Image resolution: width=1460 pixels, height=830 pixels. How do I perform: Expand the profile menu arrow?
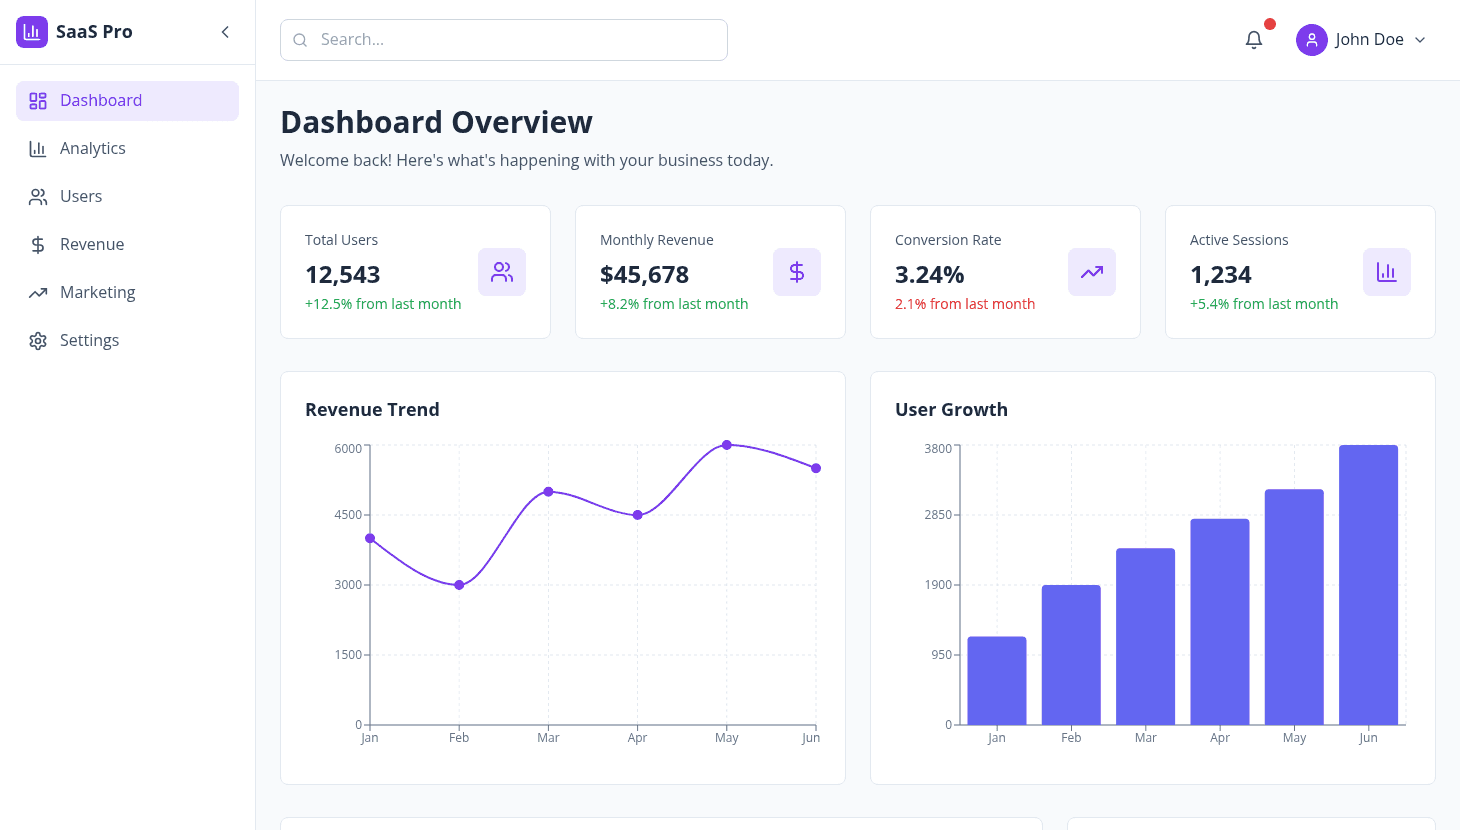tap(1420, 40)
